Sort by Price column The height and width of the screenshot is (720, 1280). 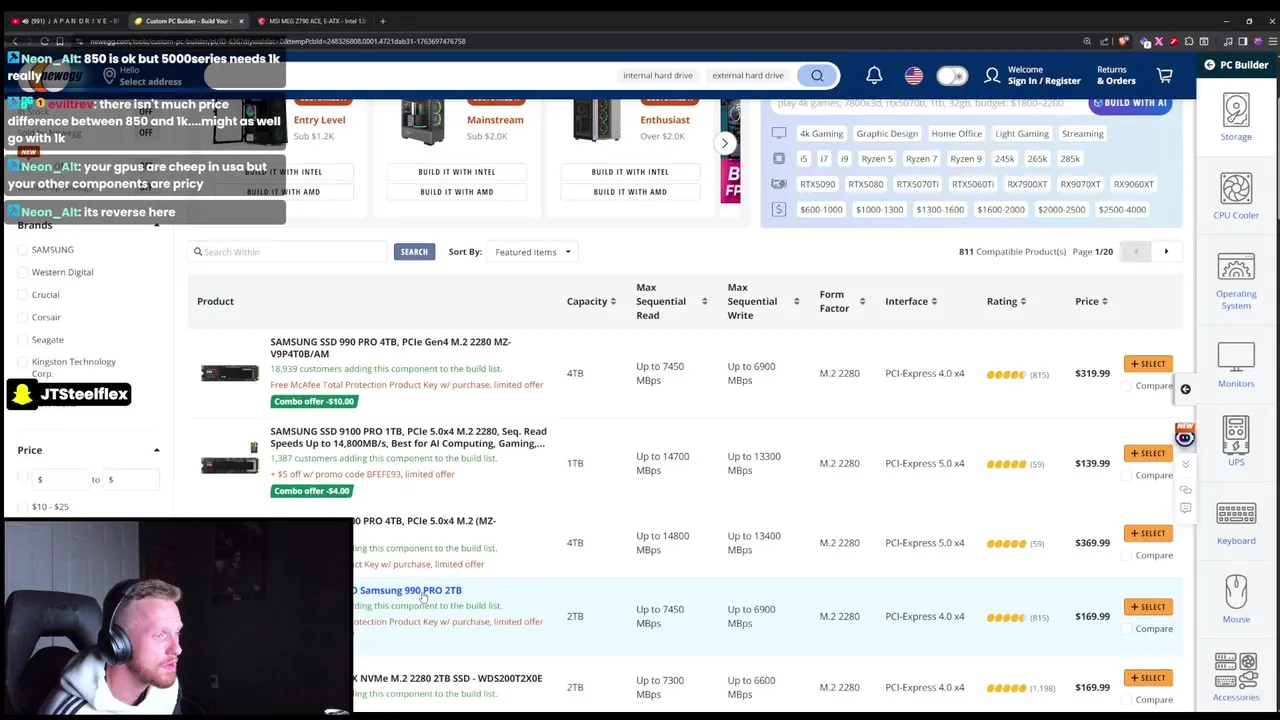click(1104, 302)
